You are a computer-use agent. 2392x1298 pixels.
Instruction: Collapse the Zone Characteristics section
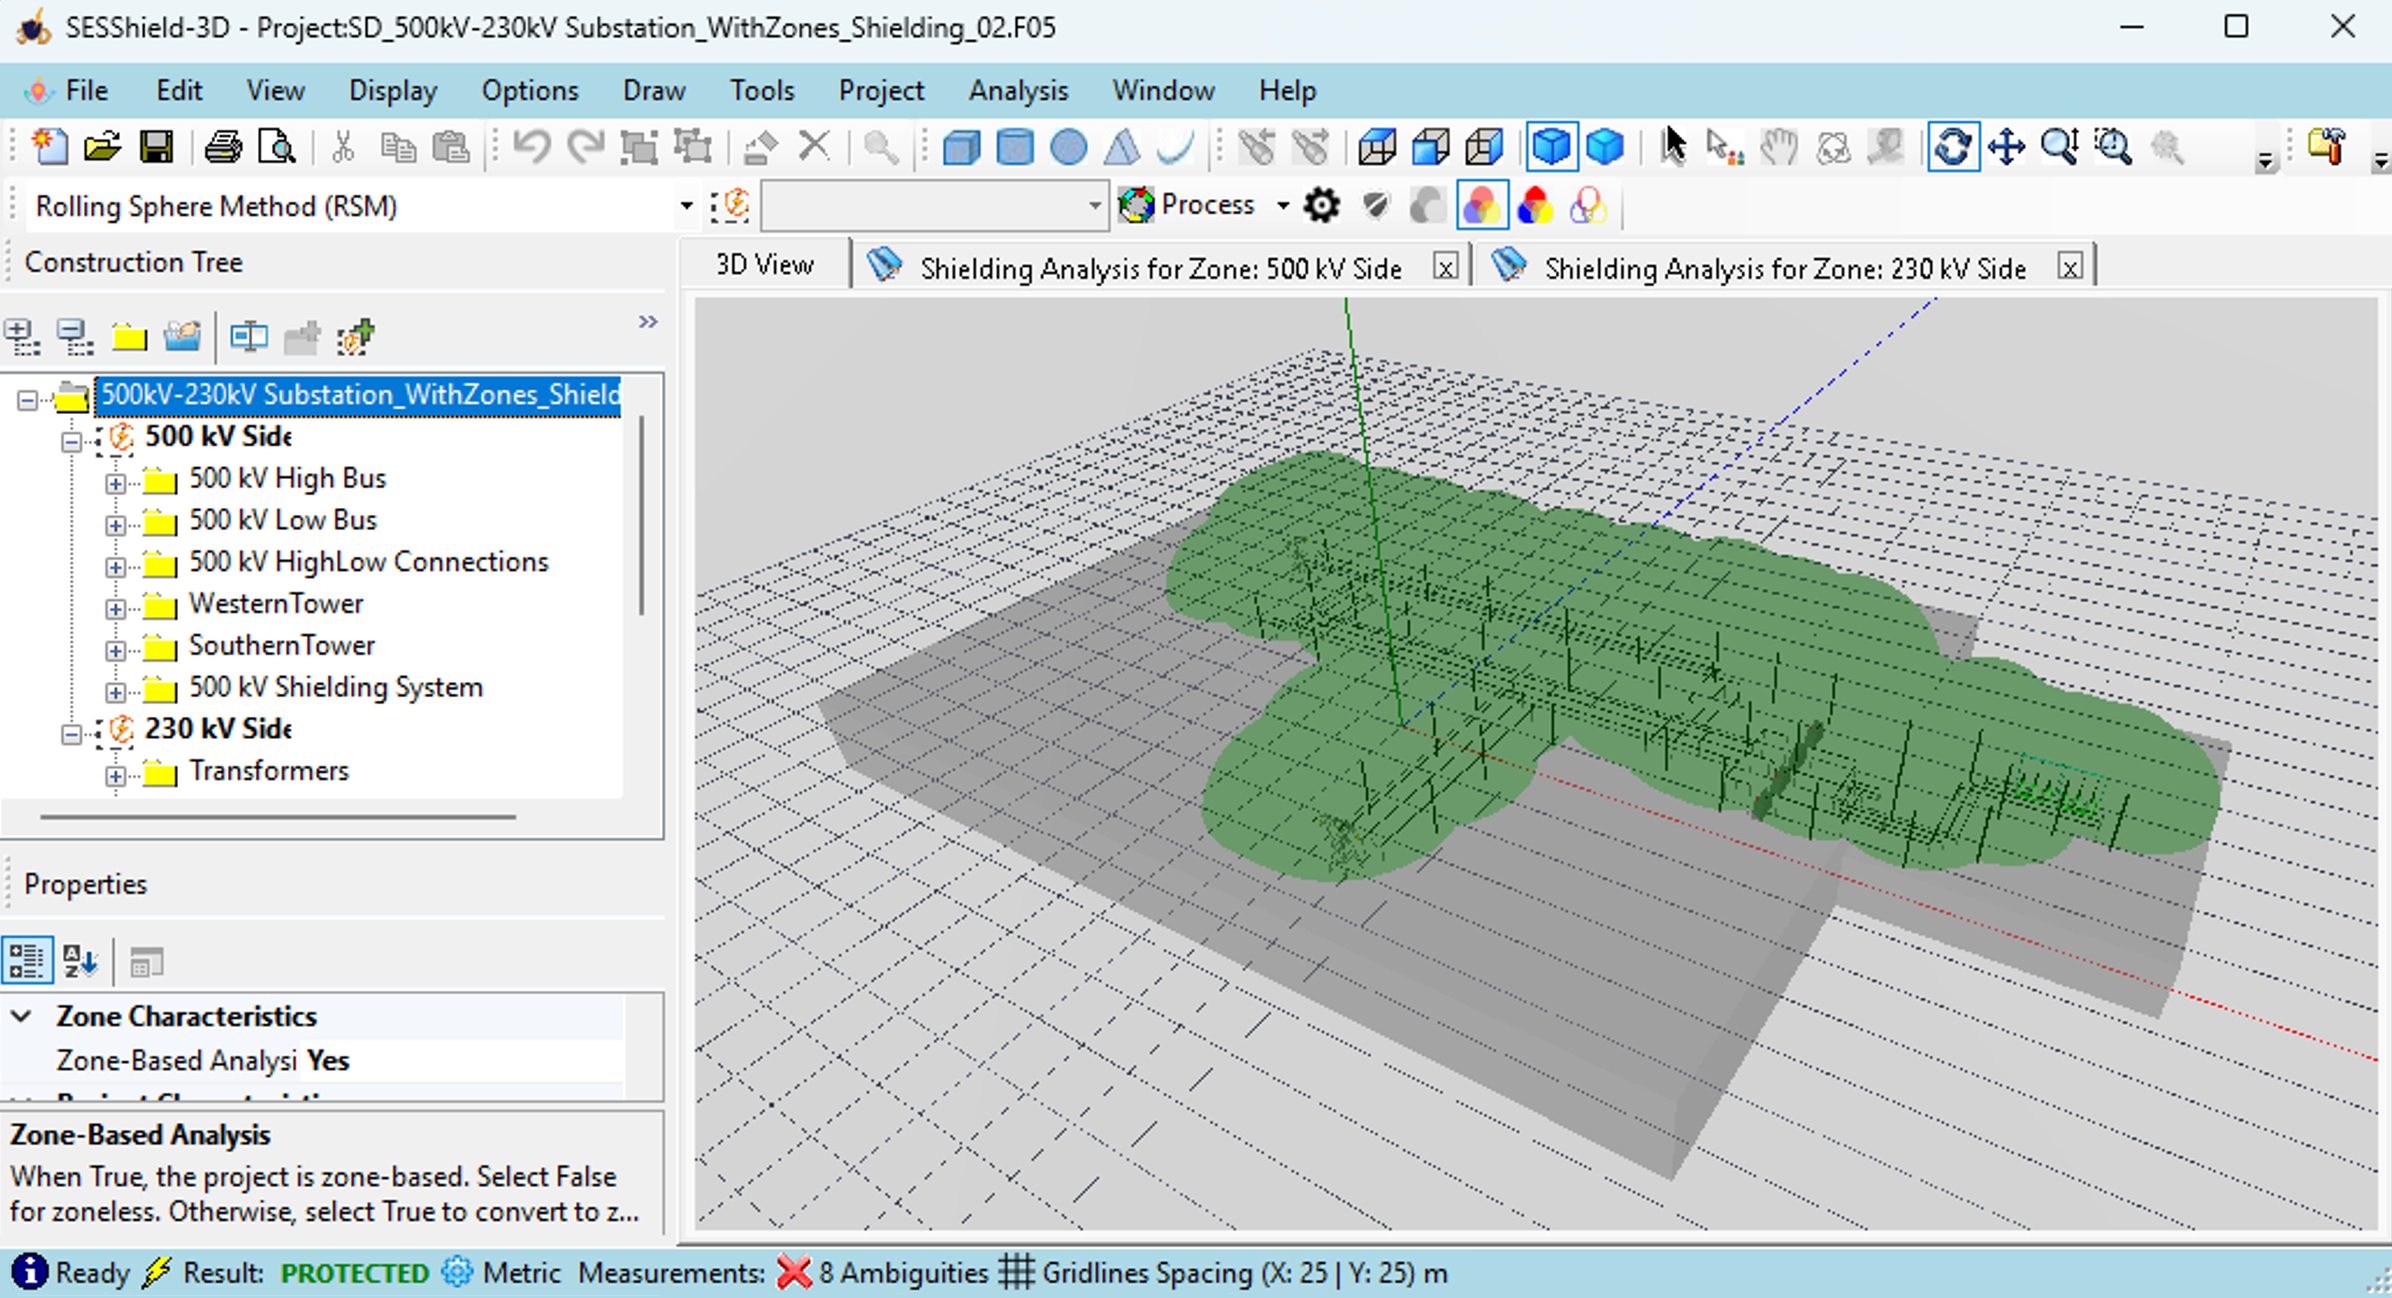click(x=21, y=1017)
